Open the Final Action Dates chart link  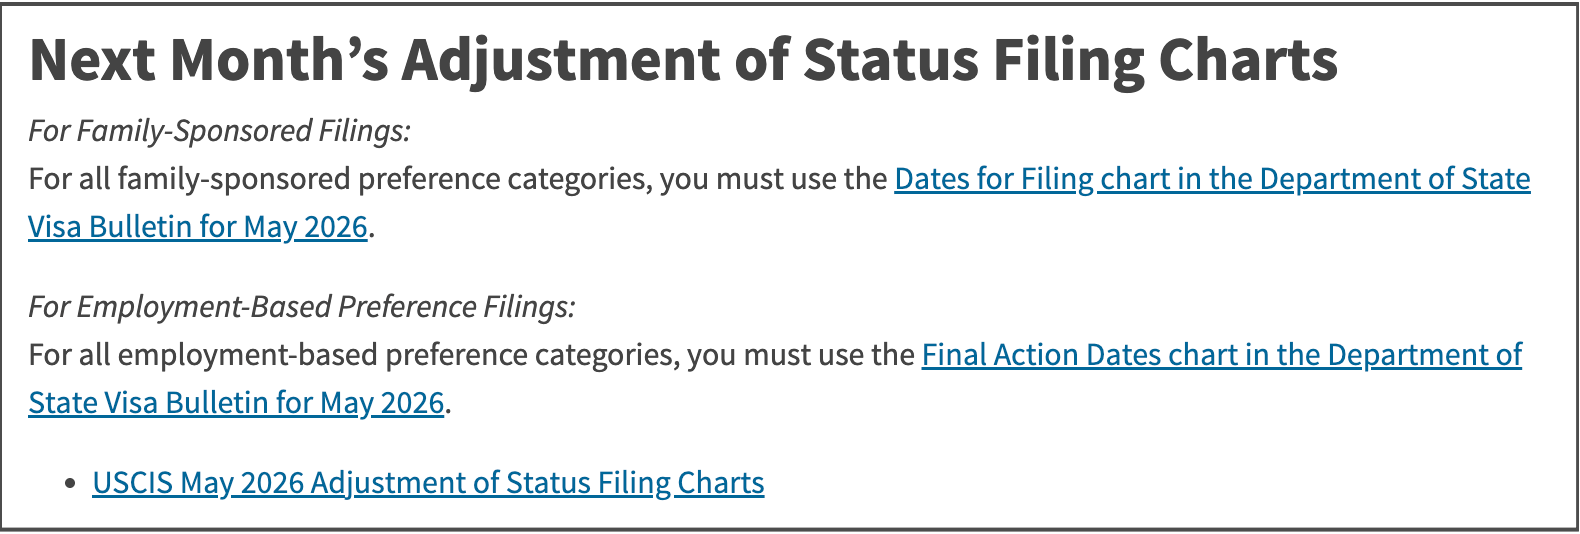[x=1221, y=355]
